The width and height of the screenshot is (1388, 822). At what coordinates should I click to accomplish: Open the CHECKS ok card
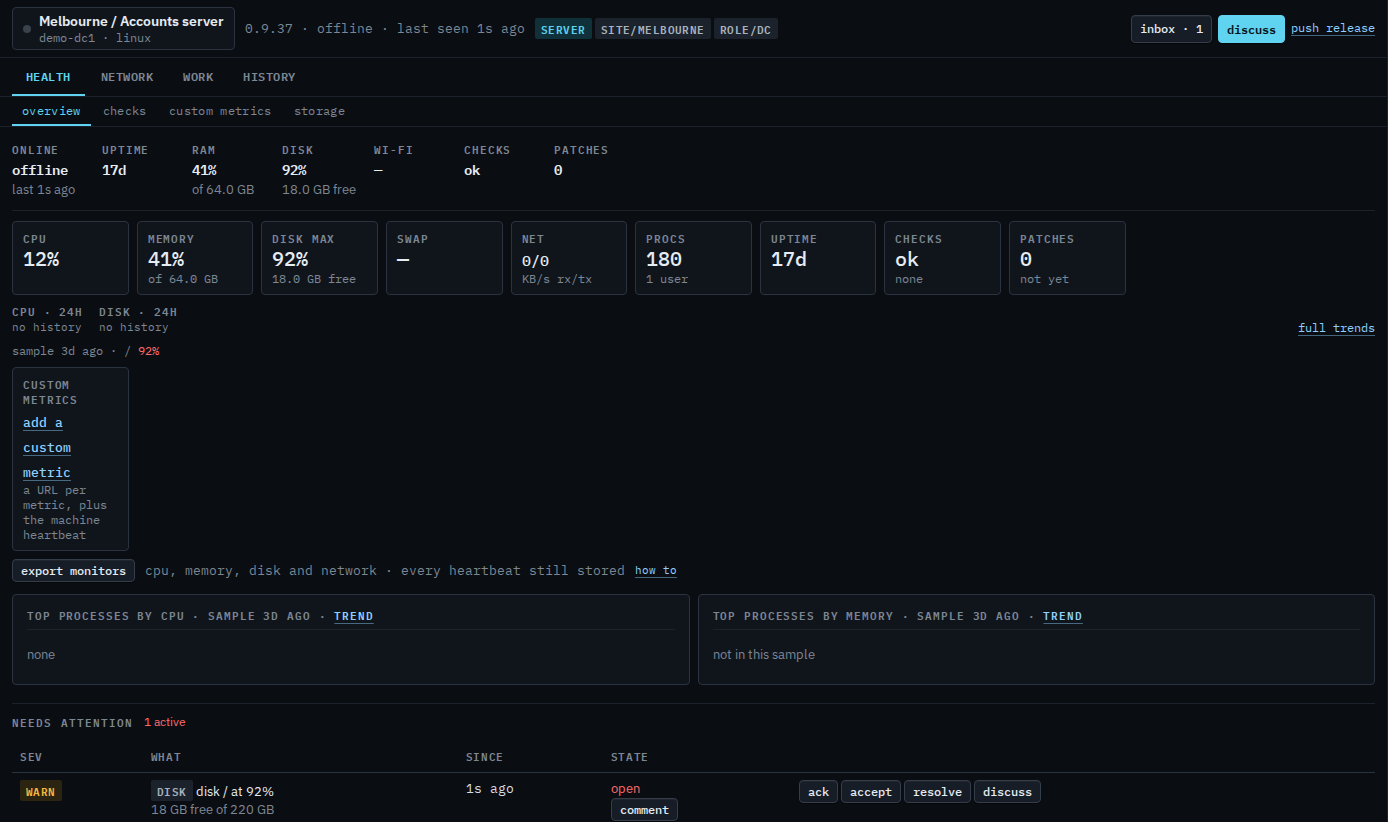click(x=942, y=258)
